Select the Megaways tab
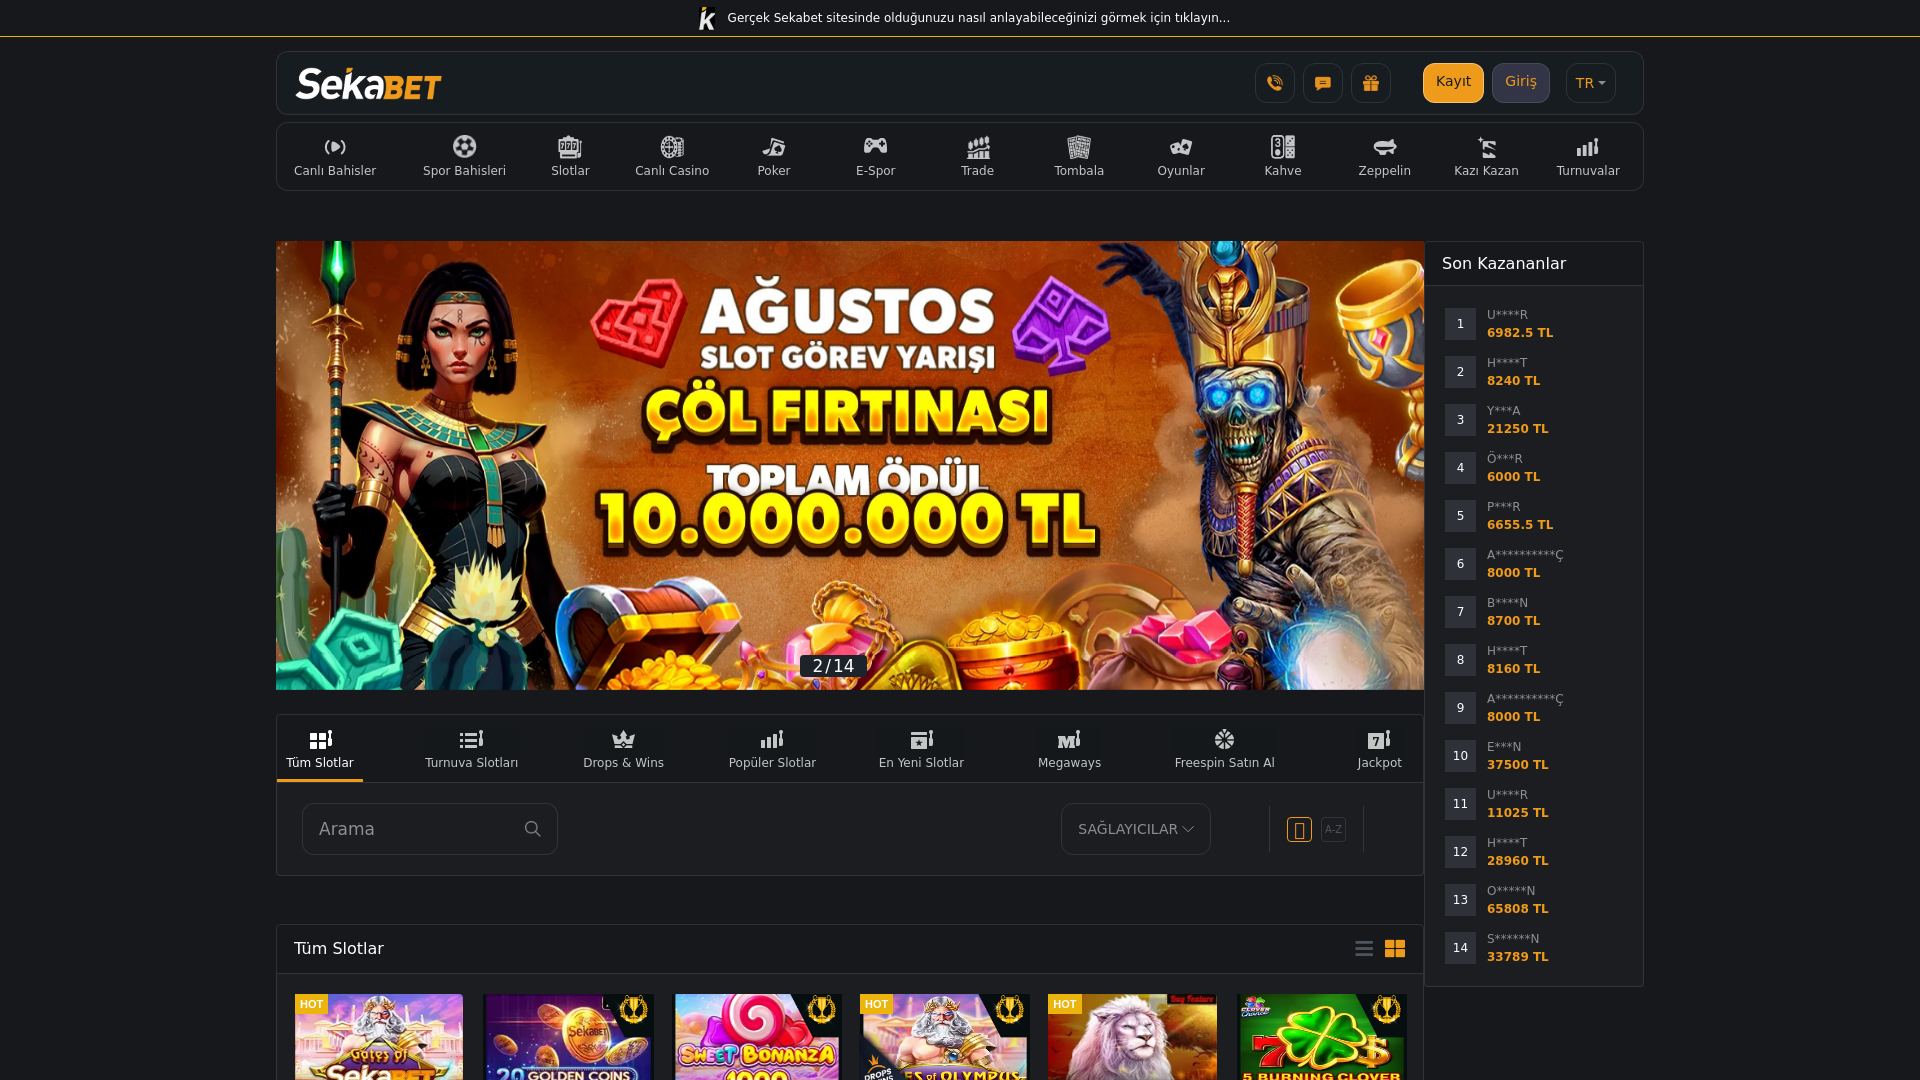This screenshot has height=1080, width=1920. point(1069,749)
